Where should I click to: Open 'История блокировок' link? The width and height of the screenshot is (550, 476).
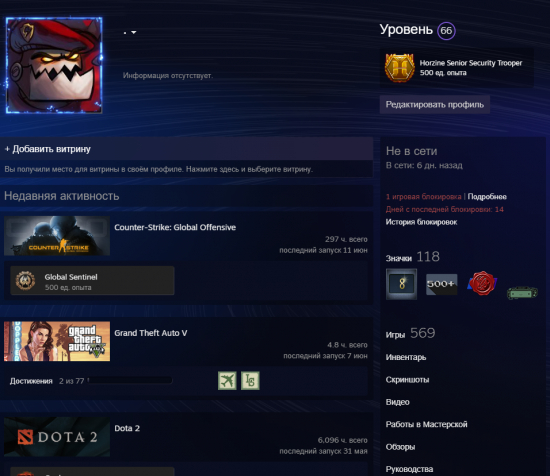point(421,222)
